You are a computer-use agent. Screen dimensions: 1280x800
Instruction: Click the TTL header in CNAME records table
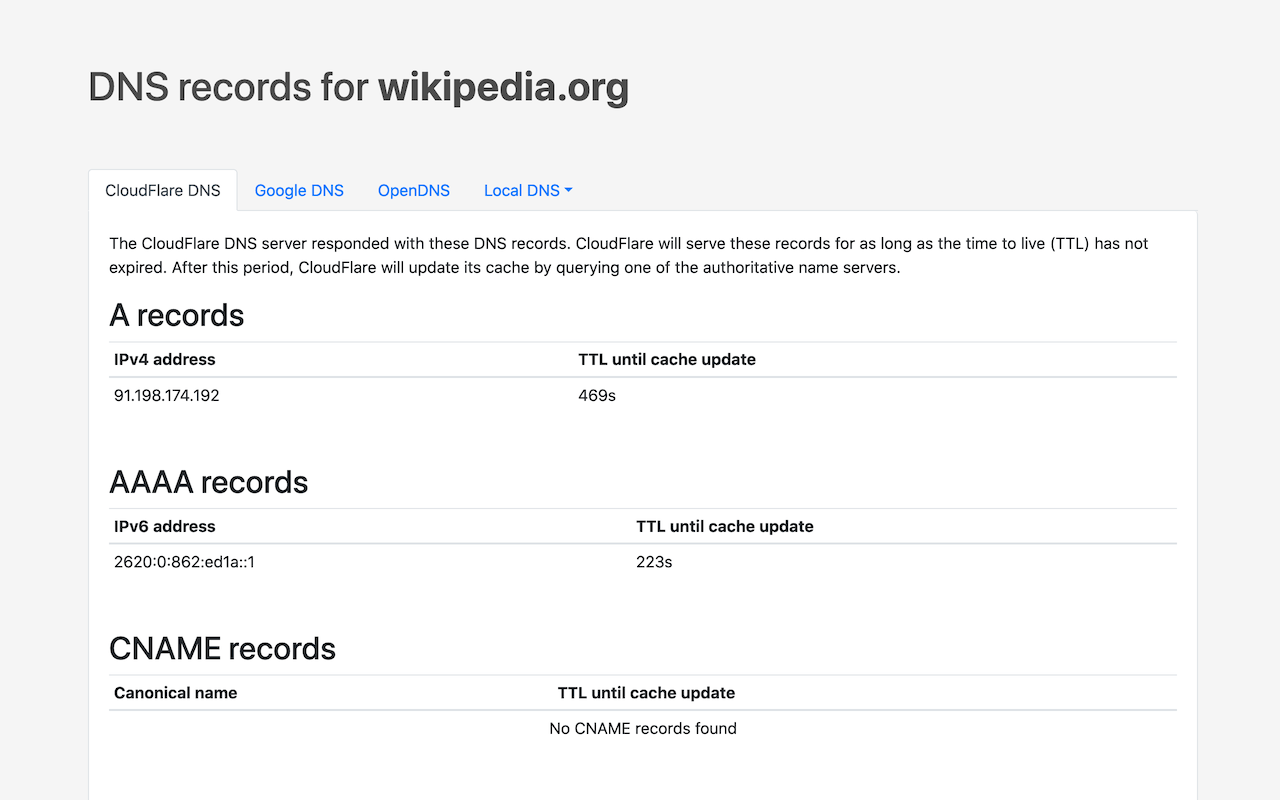click(x=646, y=692)
